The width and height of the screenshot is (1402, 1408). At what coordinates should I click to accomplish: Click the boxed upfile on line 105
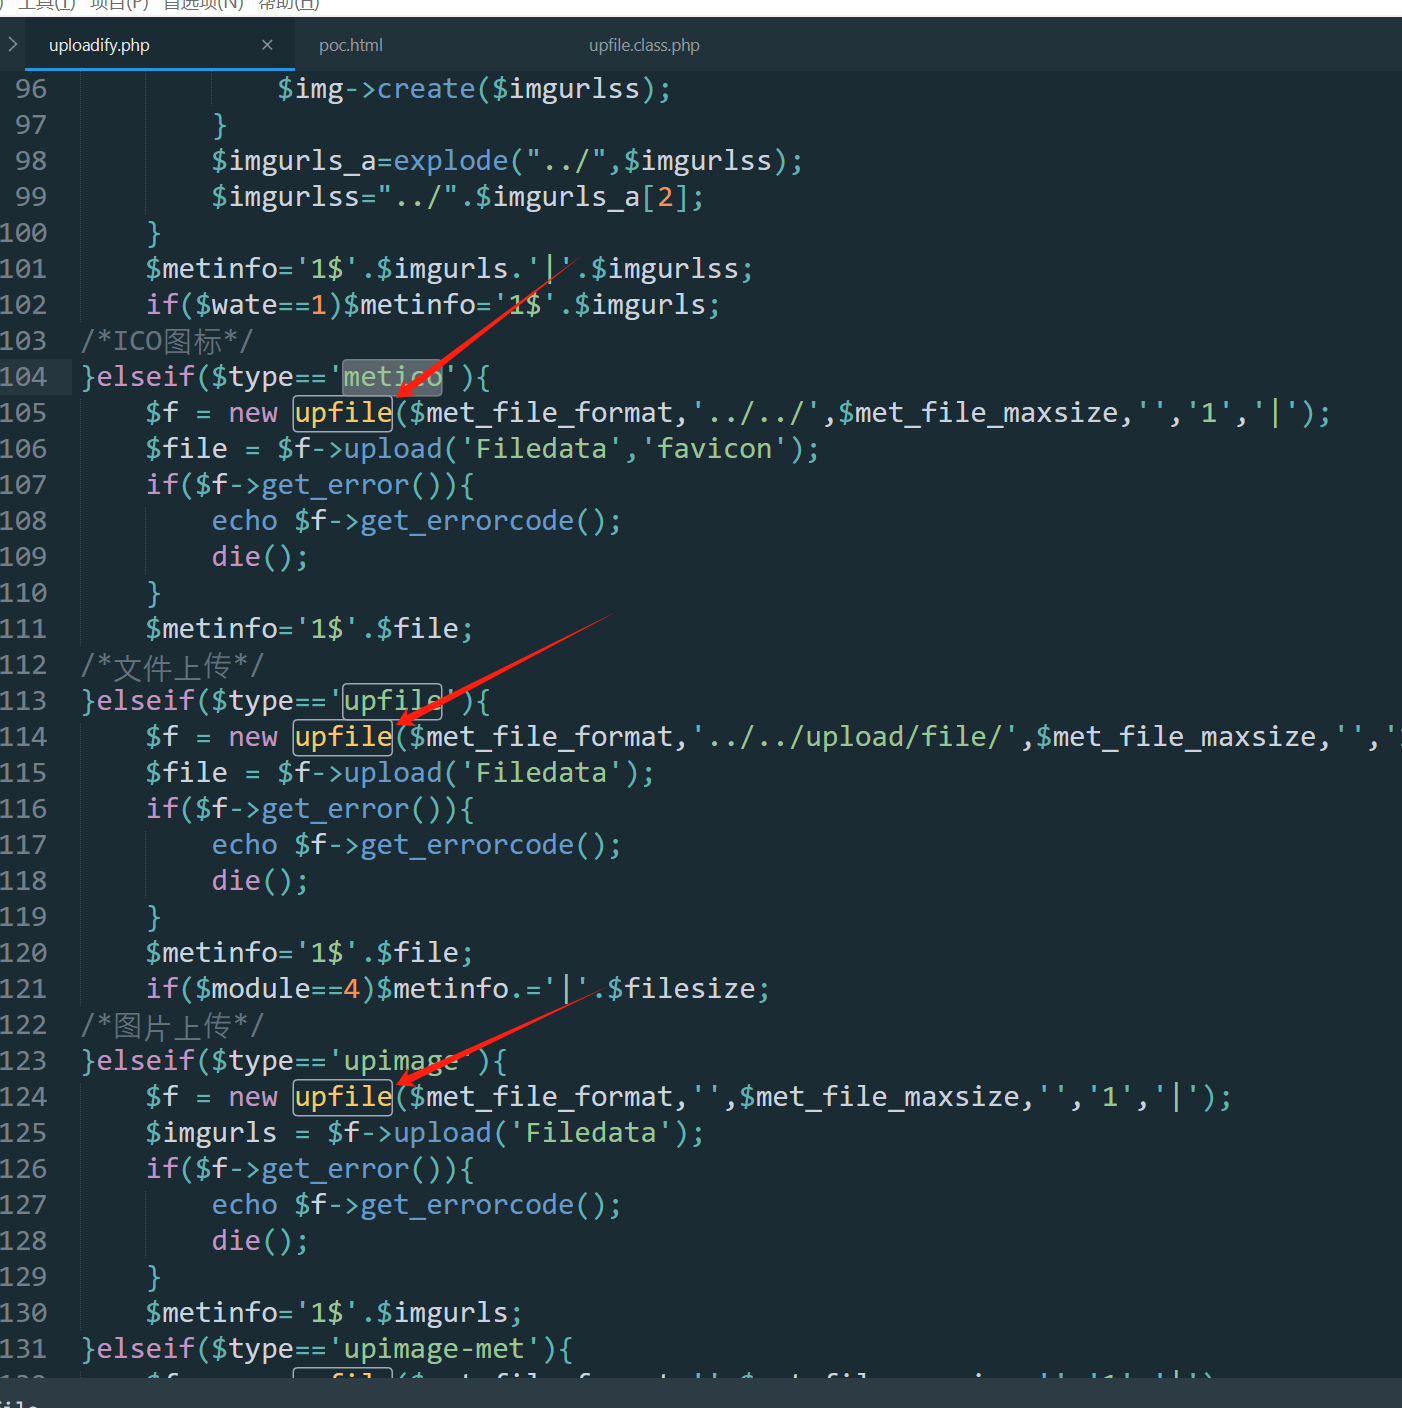pyautogui.click(x=343, y=413)
